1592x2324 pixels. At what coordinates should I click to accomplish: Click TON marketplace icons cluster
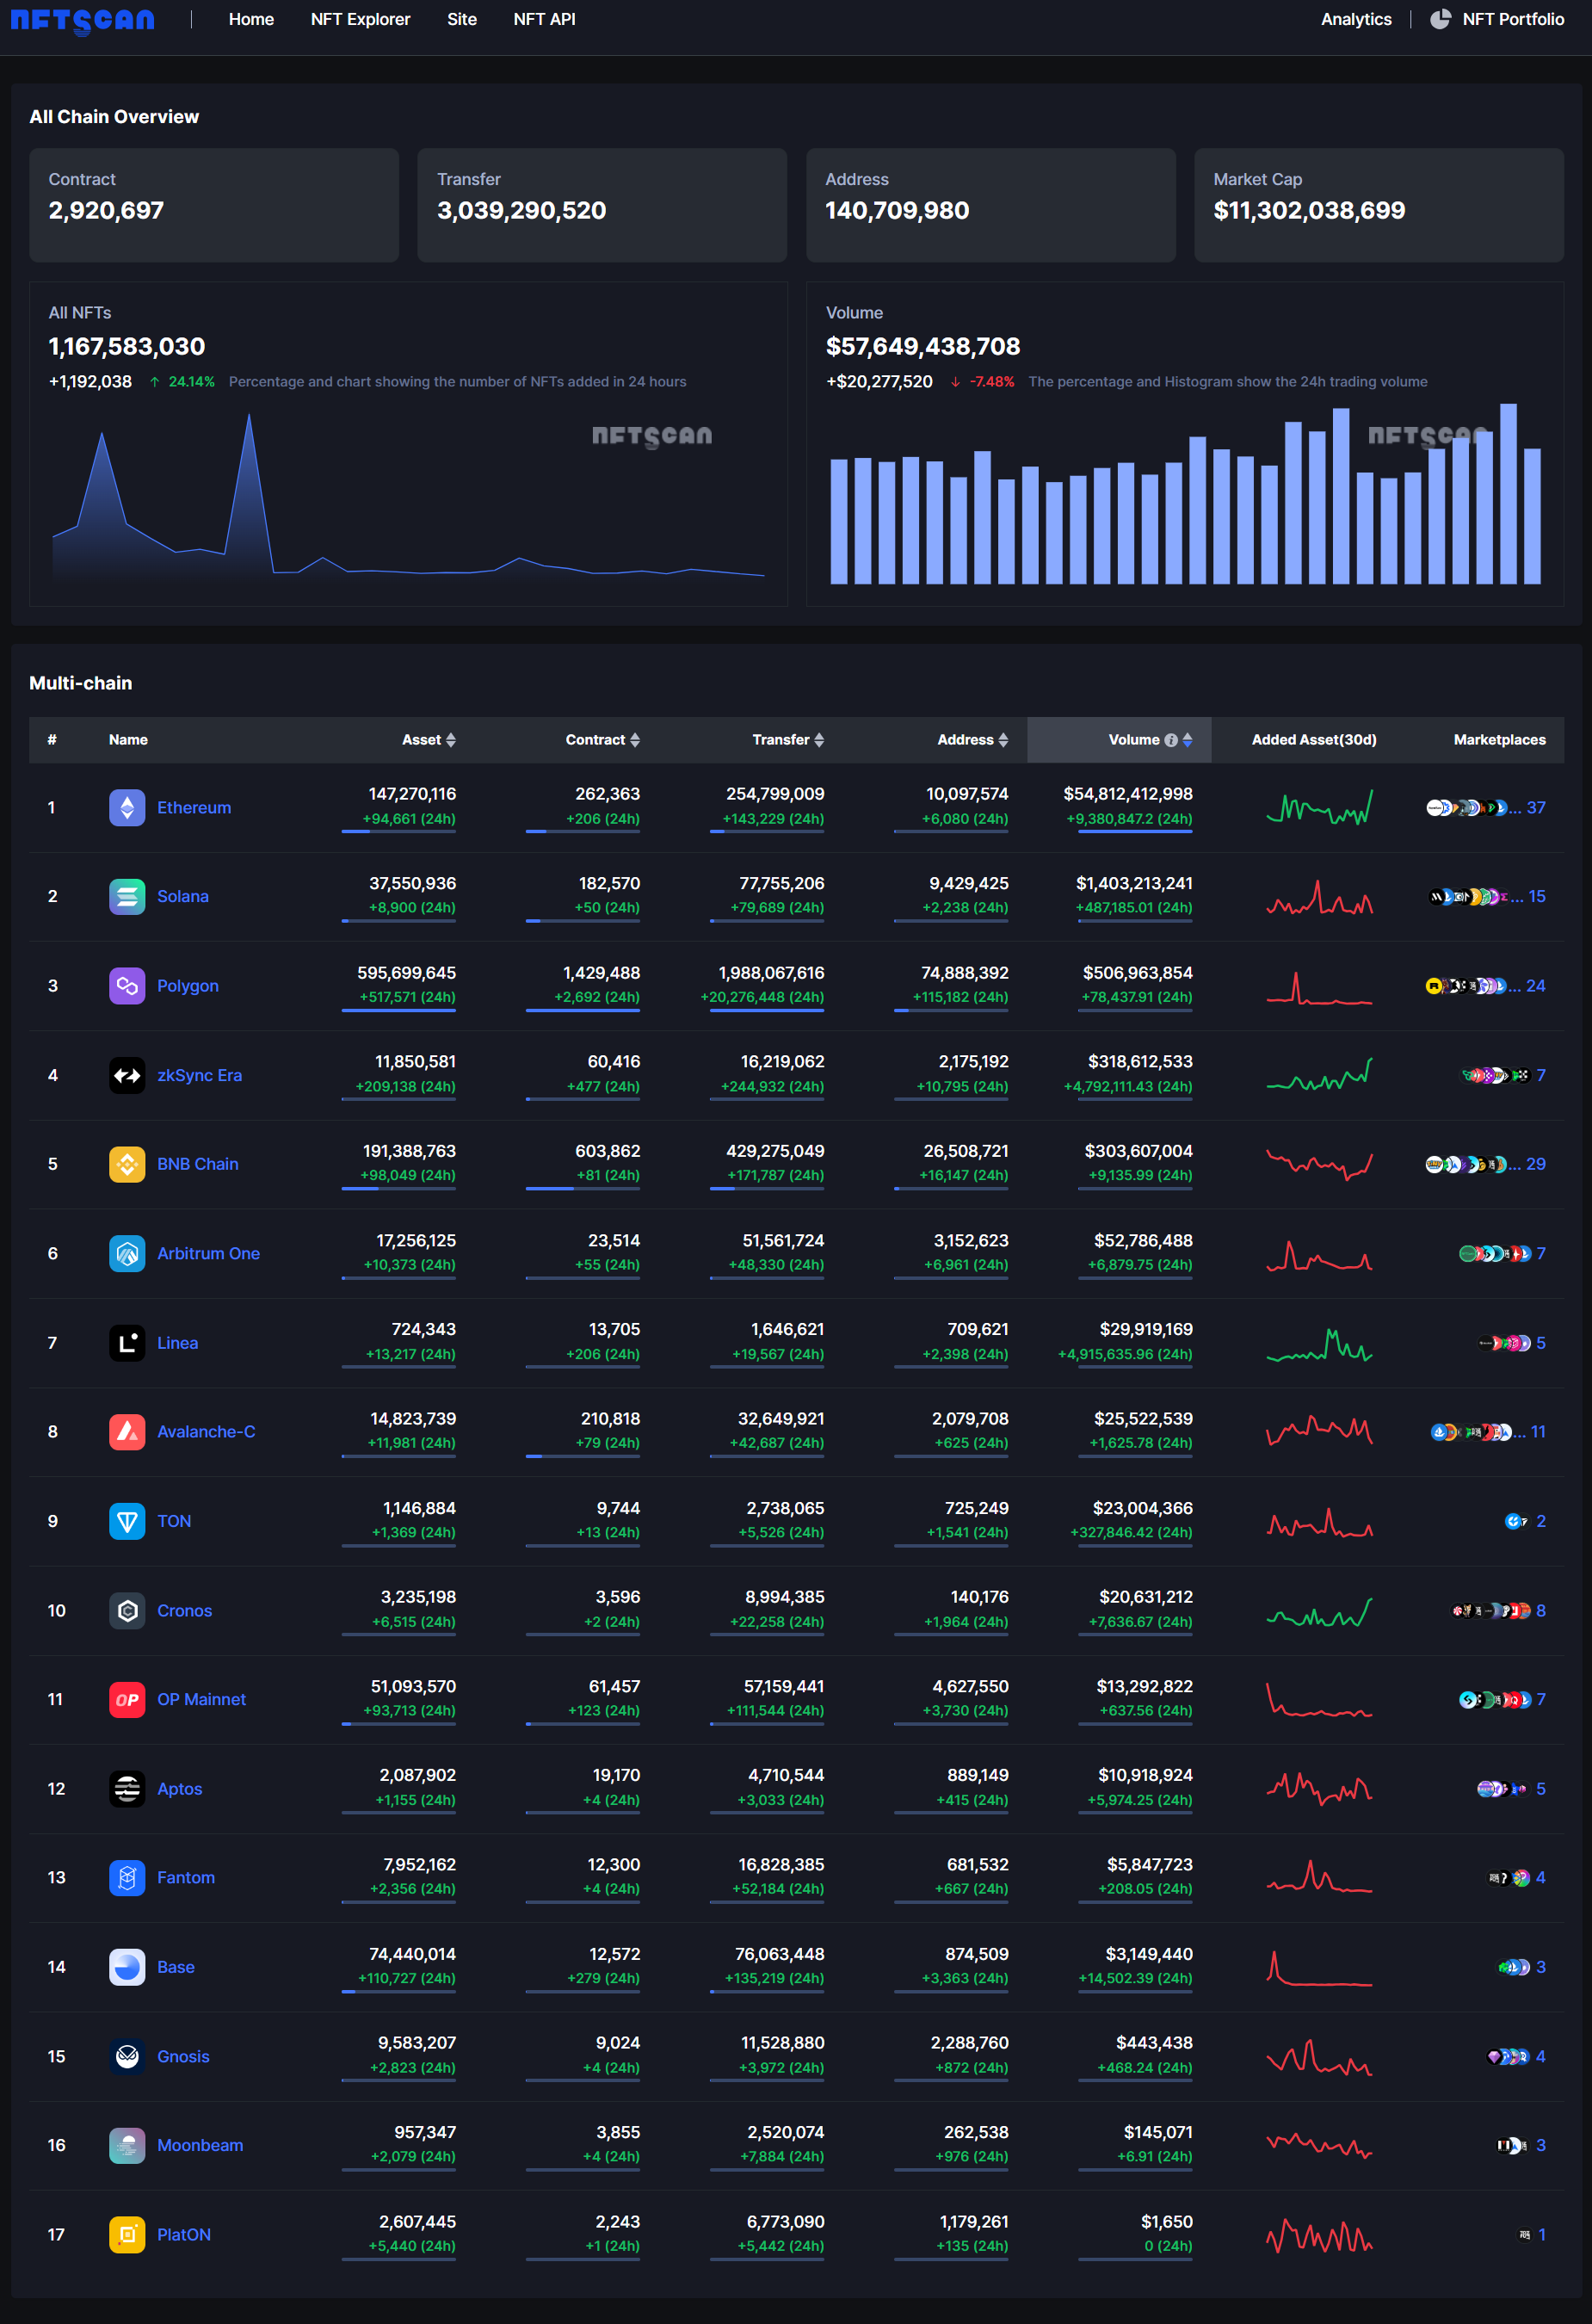pyautogui.click(x=1516, y=1521)
